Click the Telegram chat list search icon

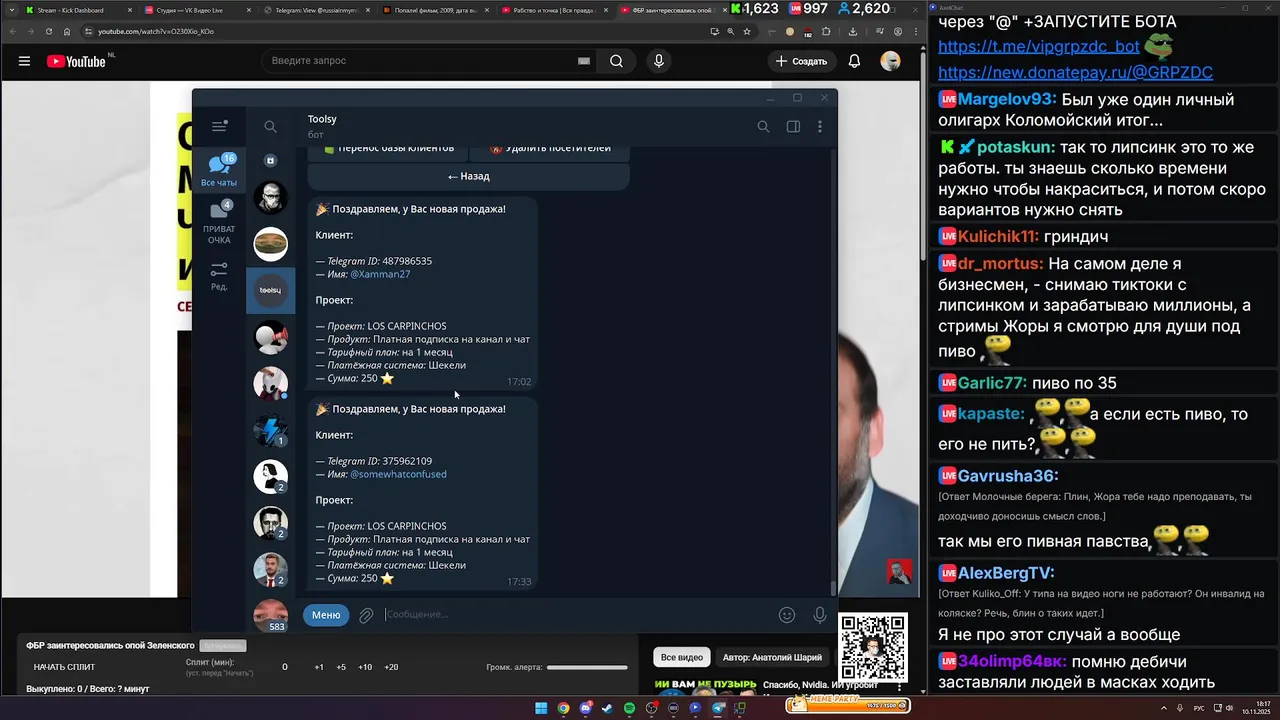(x=270, y=126)
